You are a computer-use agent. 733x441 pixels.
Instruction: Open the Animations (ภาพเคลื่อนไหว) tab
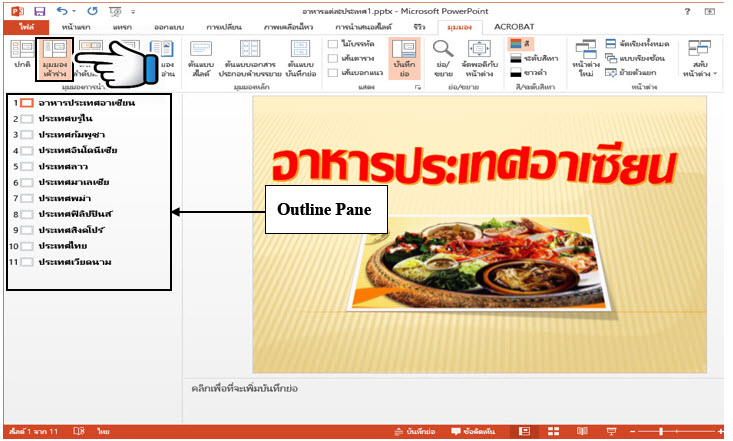click(x=288, y=27)
